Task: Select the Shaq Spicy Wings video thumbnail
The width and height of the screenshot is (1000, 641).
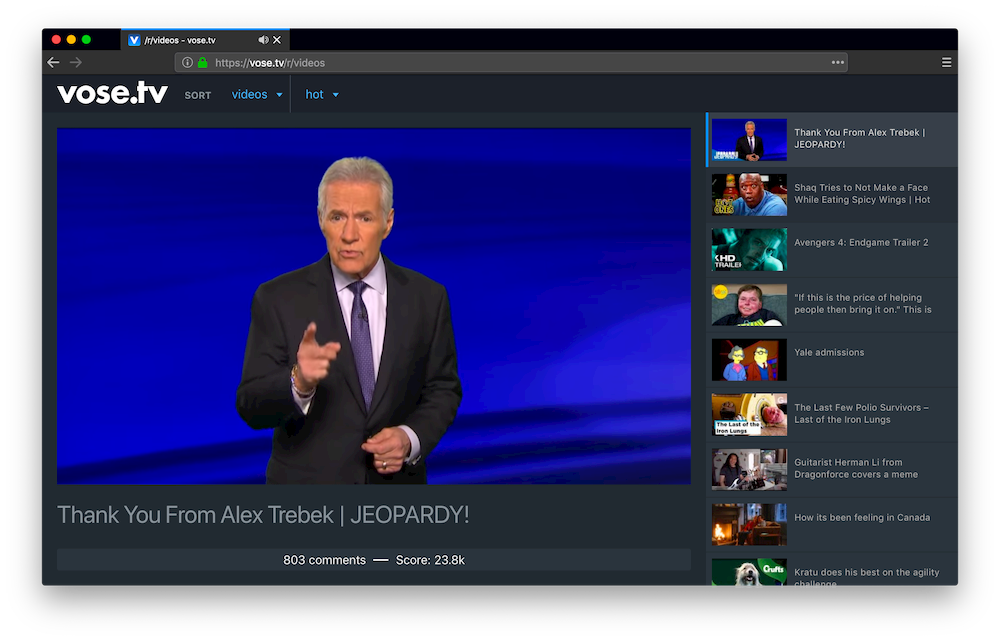Action: 749,195
